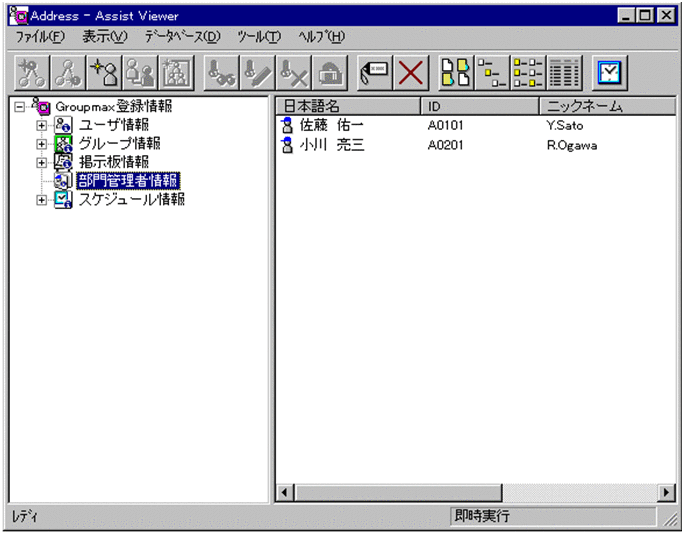Open the ファイル(F) menu
The width and height of the screenshot is (685, 536).
(40, 37)
